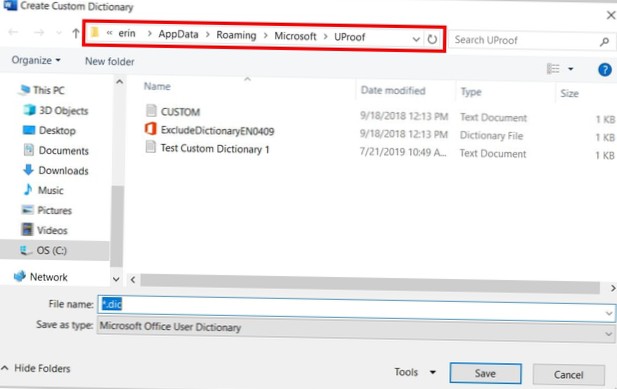Click navigation pane scroll-up arrow
This screenshot has height=389, width=617.
point(119,82)
